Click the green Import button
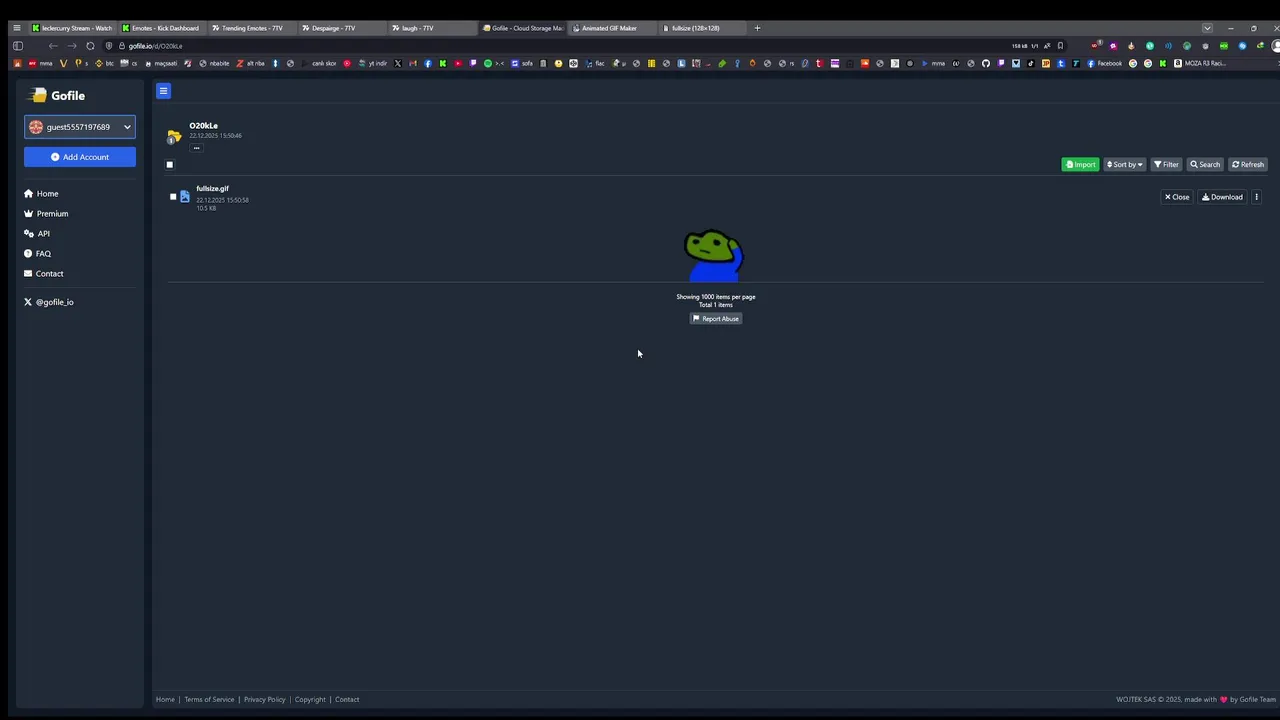Image resolution: width=1280 pixels, height=720 pixels. [x=1080, y=164]
